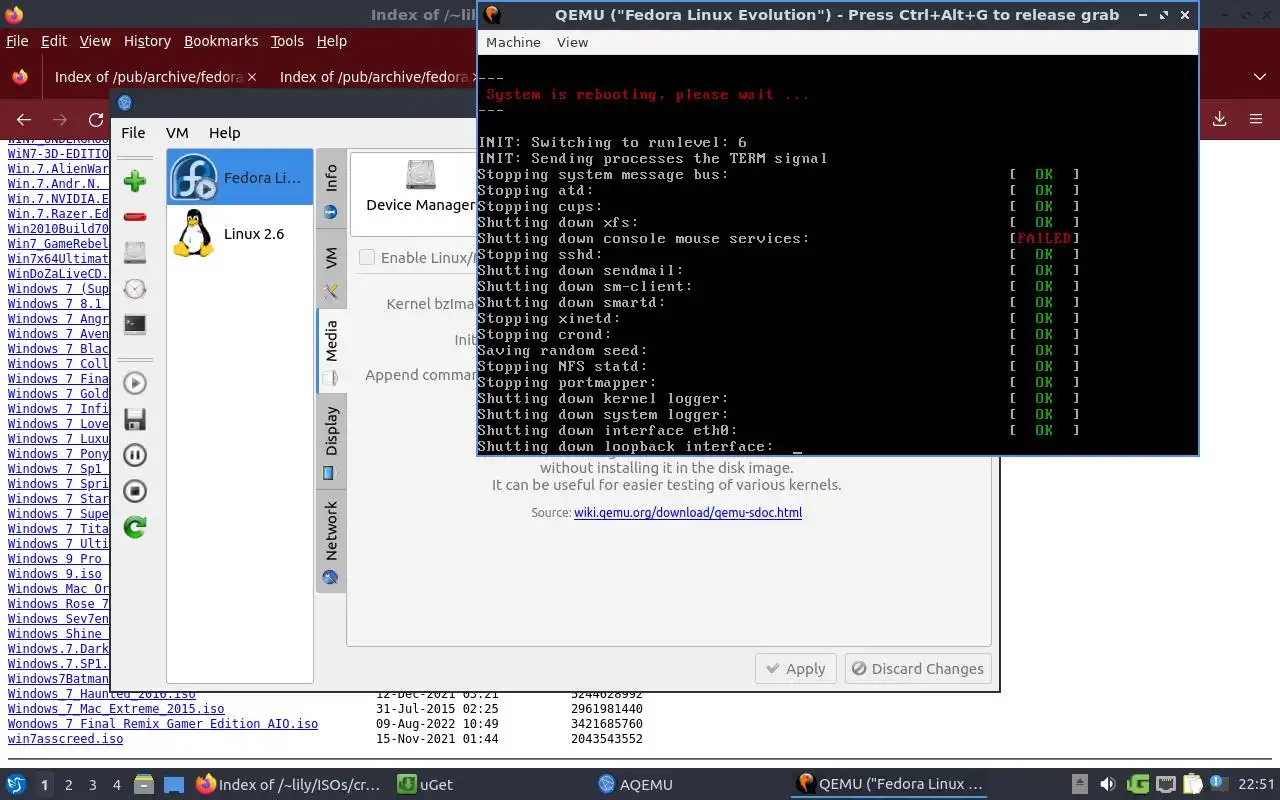Switch to the Firefox taskbar entry
Image resolution: width=1280 pixels, height=800 pixels.
(288, 784)
